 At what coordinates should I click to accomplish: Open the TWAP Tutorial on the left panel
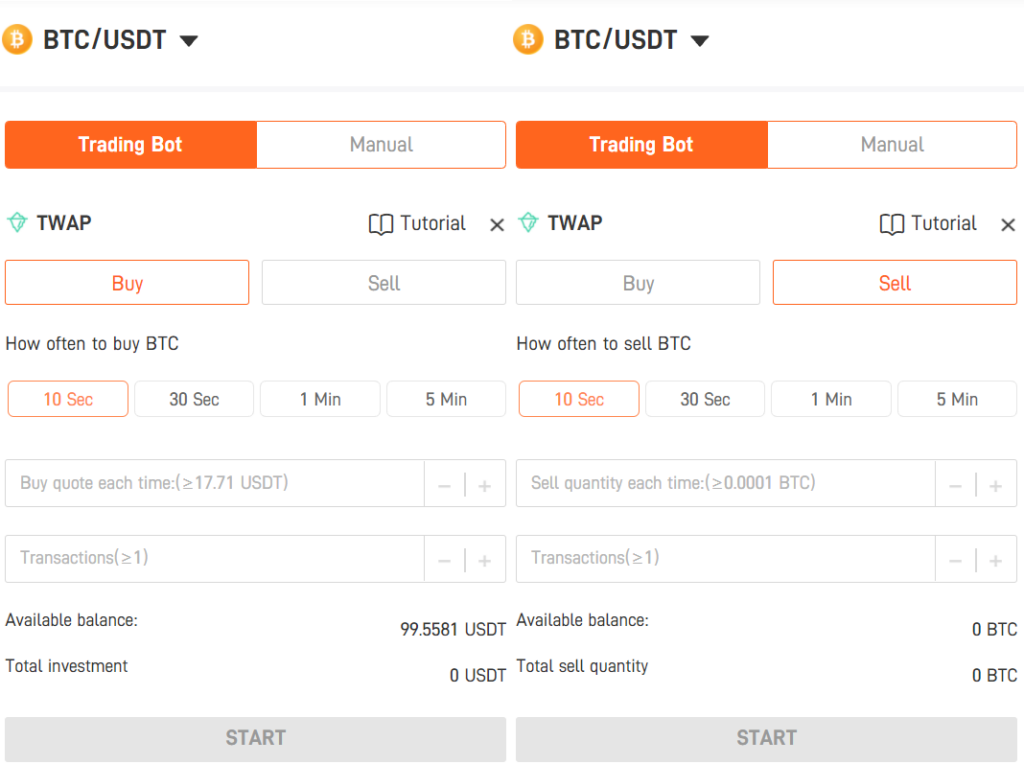[417, 224]
